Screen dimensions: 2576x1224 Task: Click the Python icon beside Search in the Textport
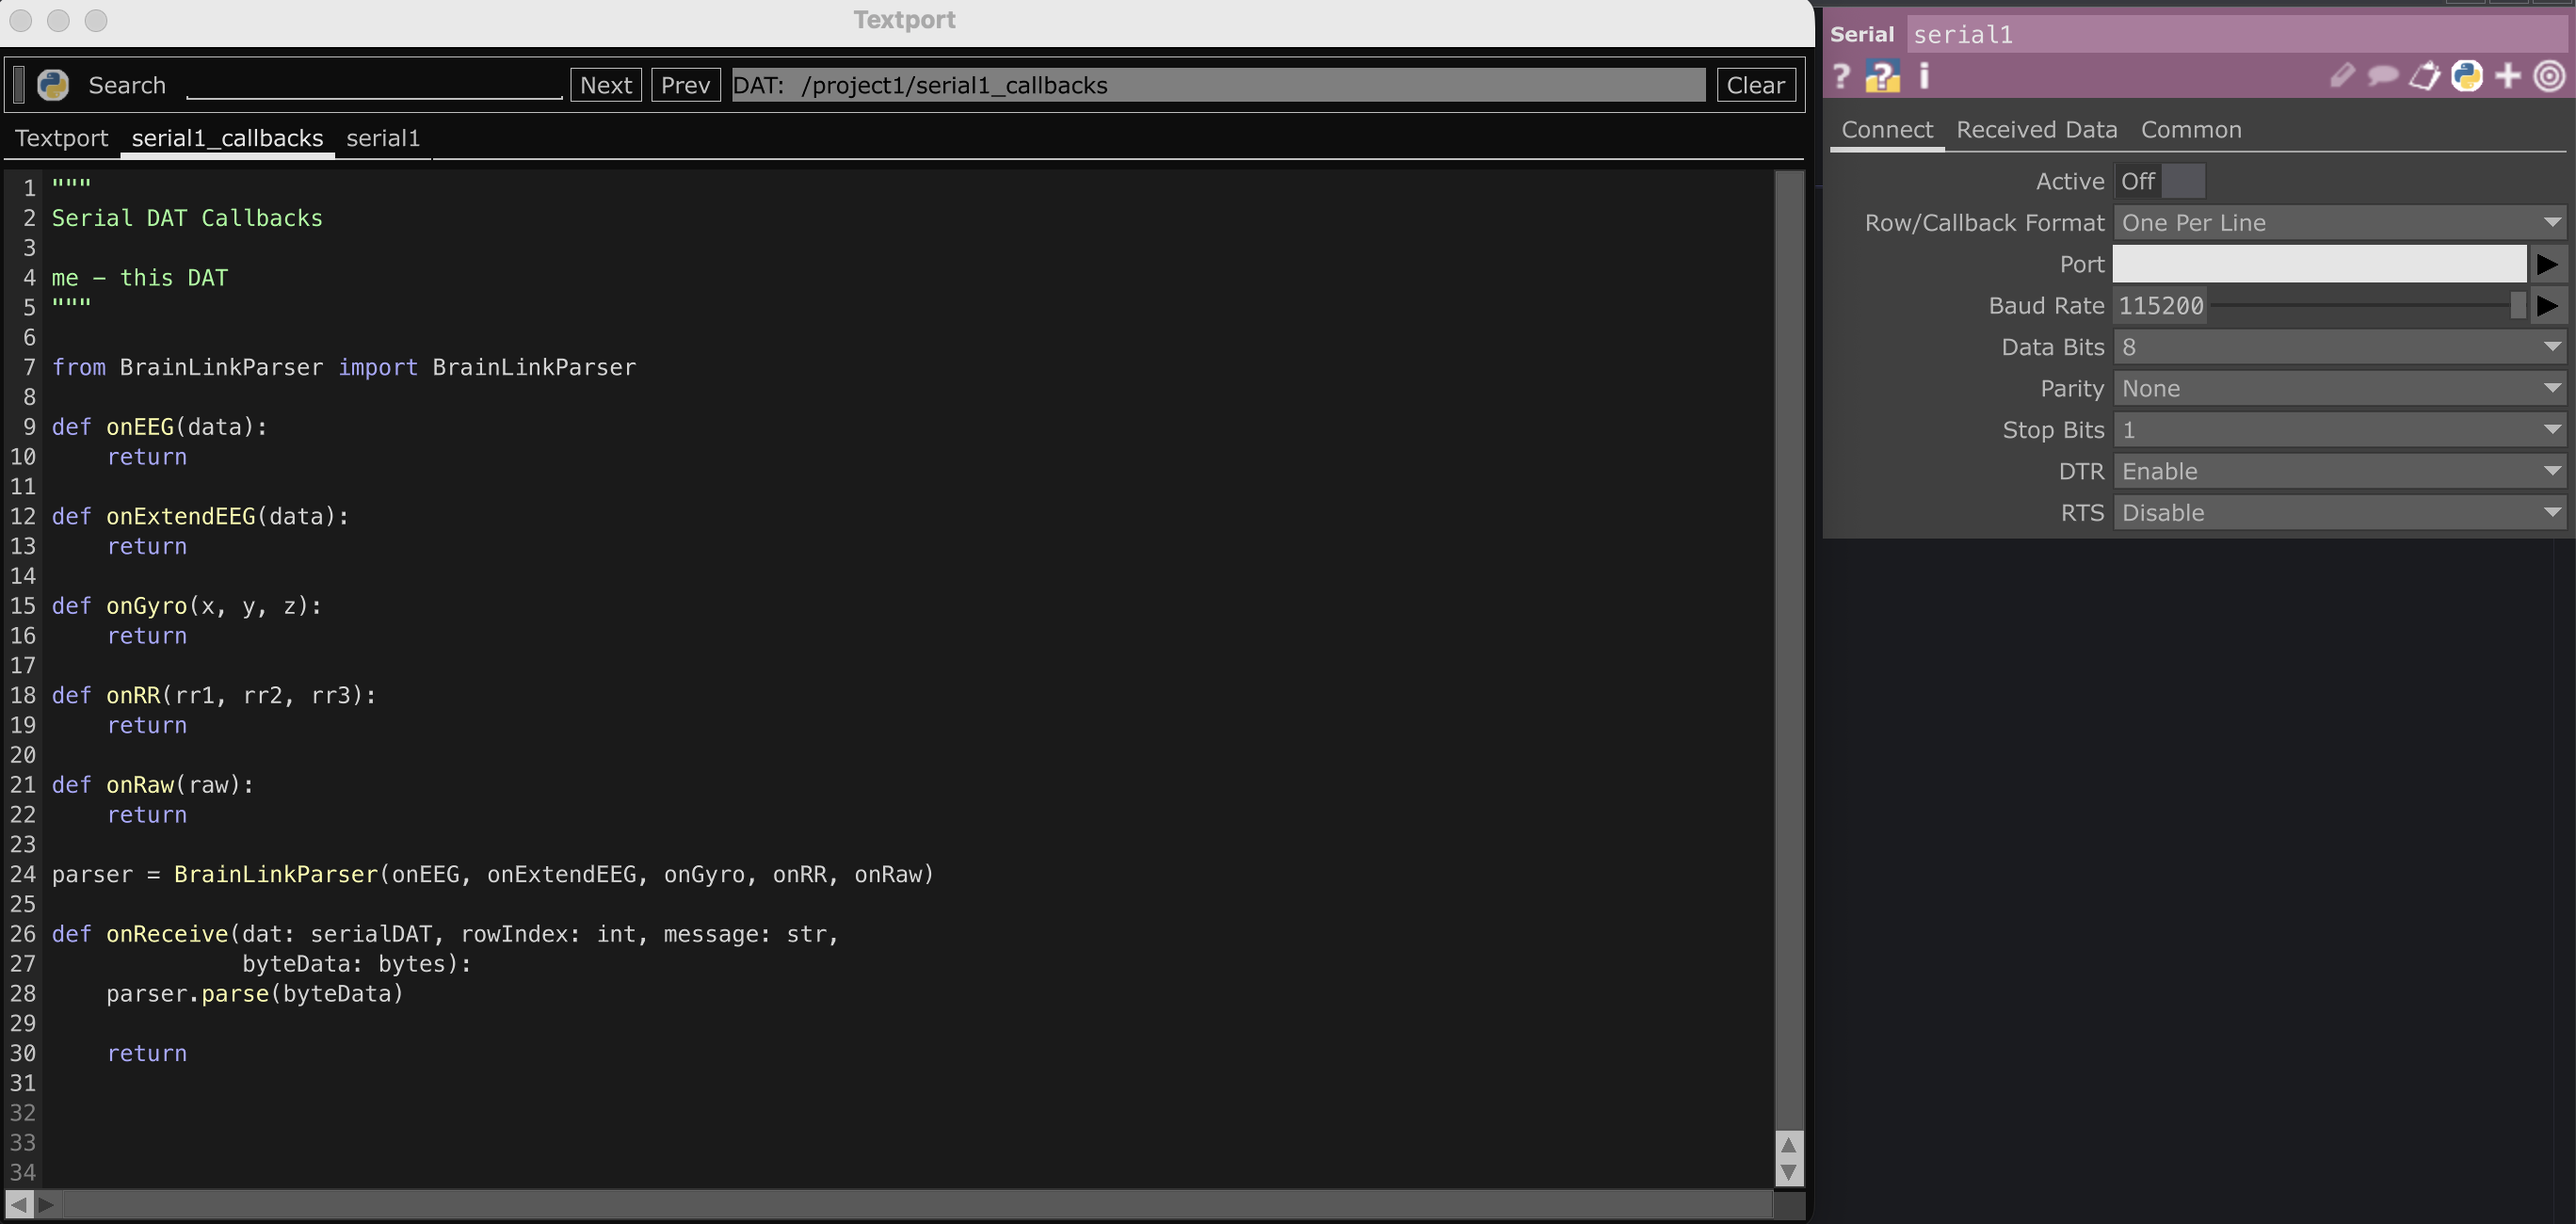[x=53, y=85]
